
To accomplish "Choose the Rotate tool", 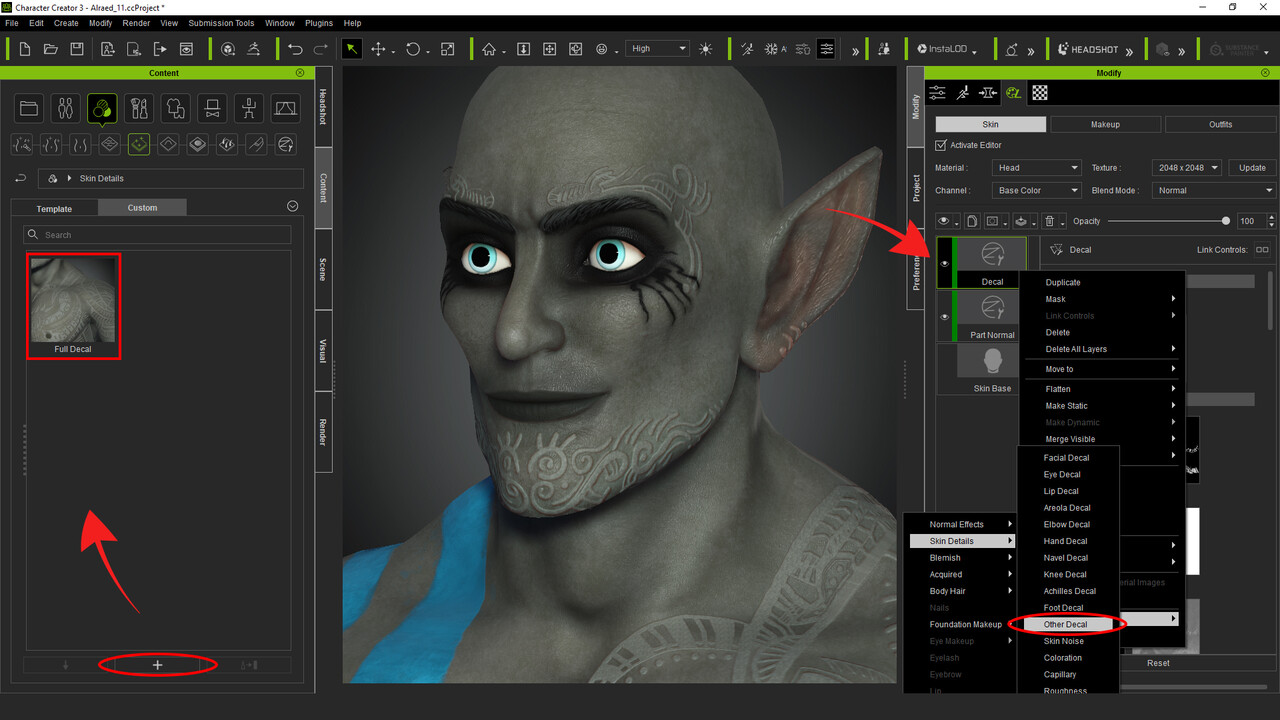I will (x=413, y=49).
